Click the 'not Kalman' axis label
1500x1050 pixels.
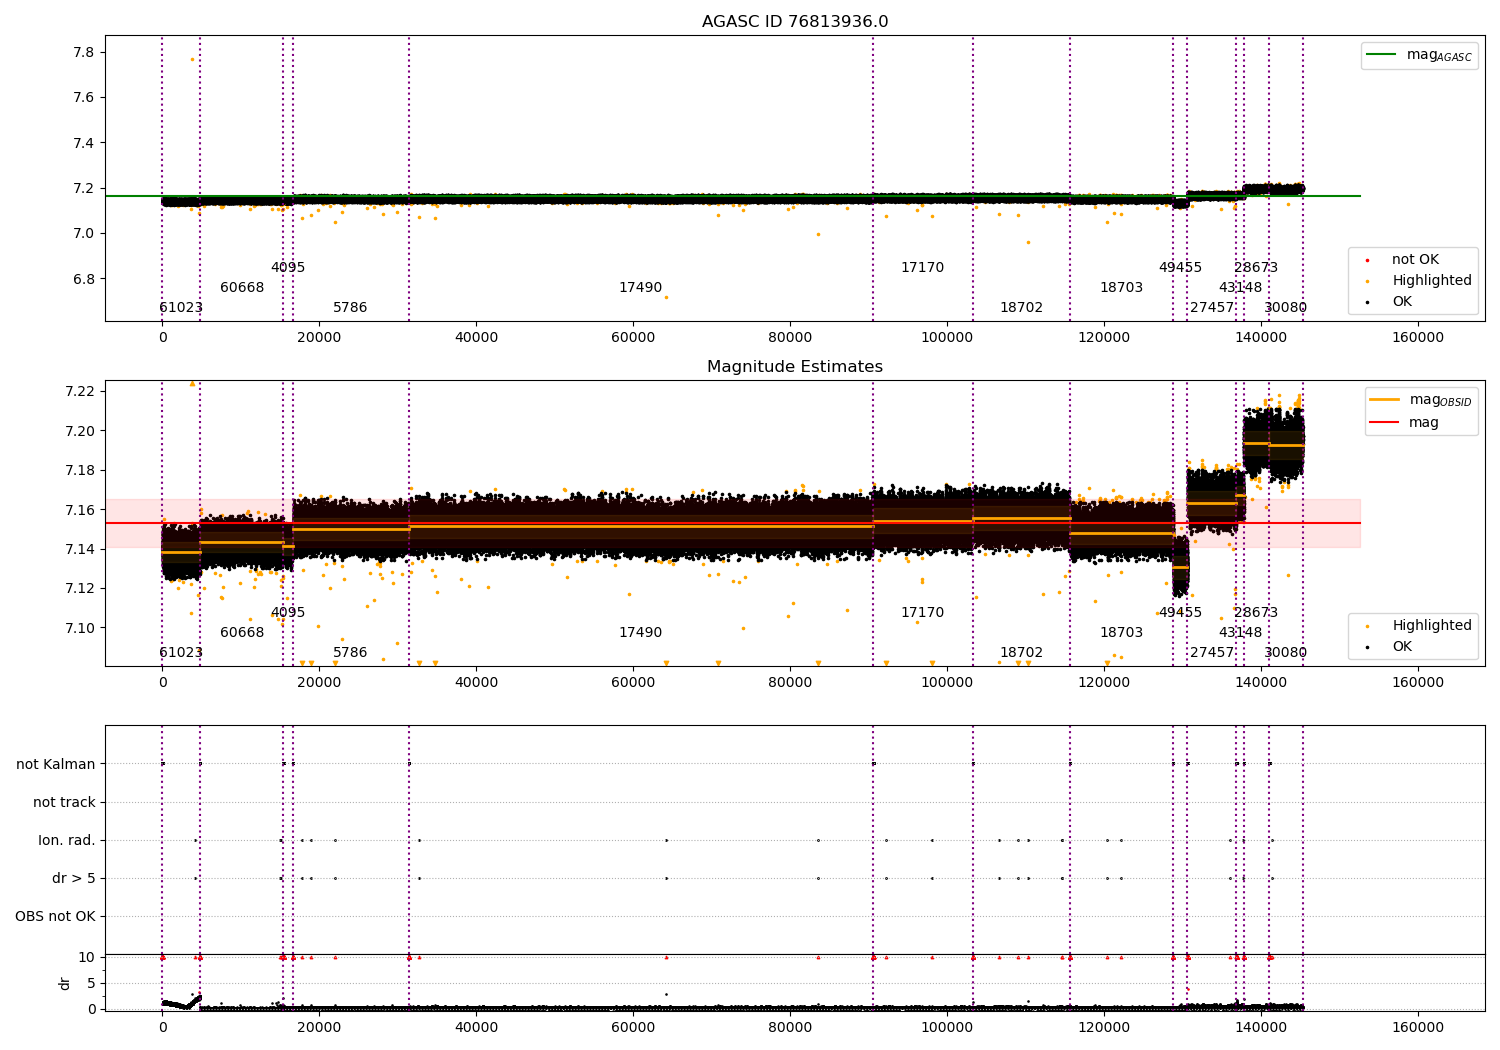[x=56, y=765]
